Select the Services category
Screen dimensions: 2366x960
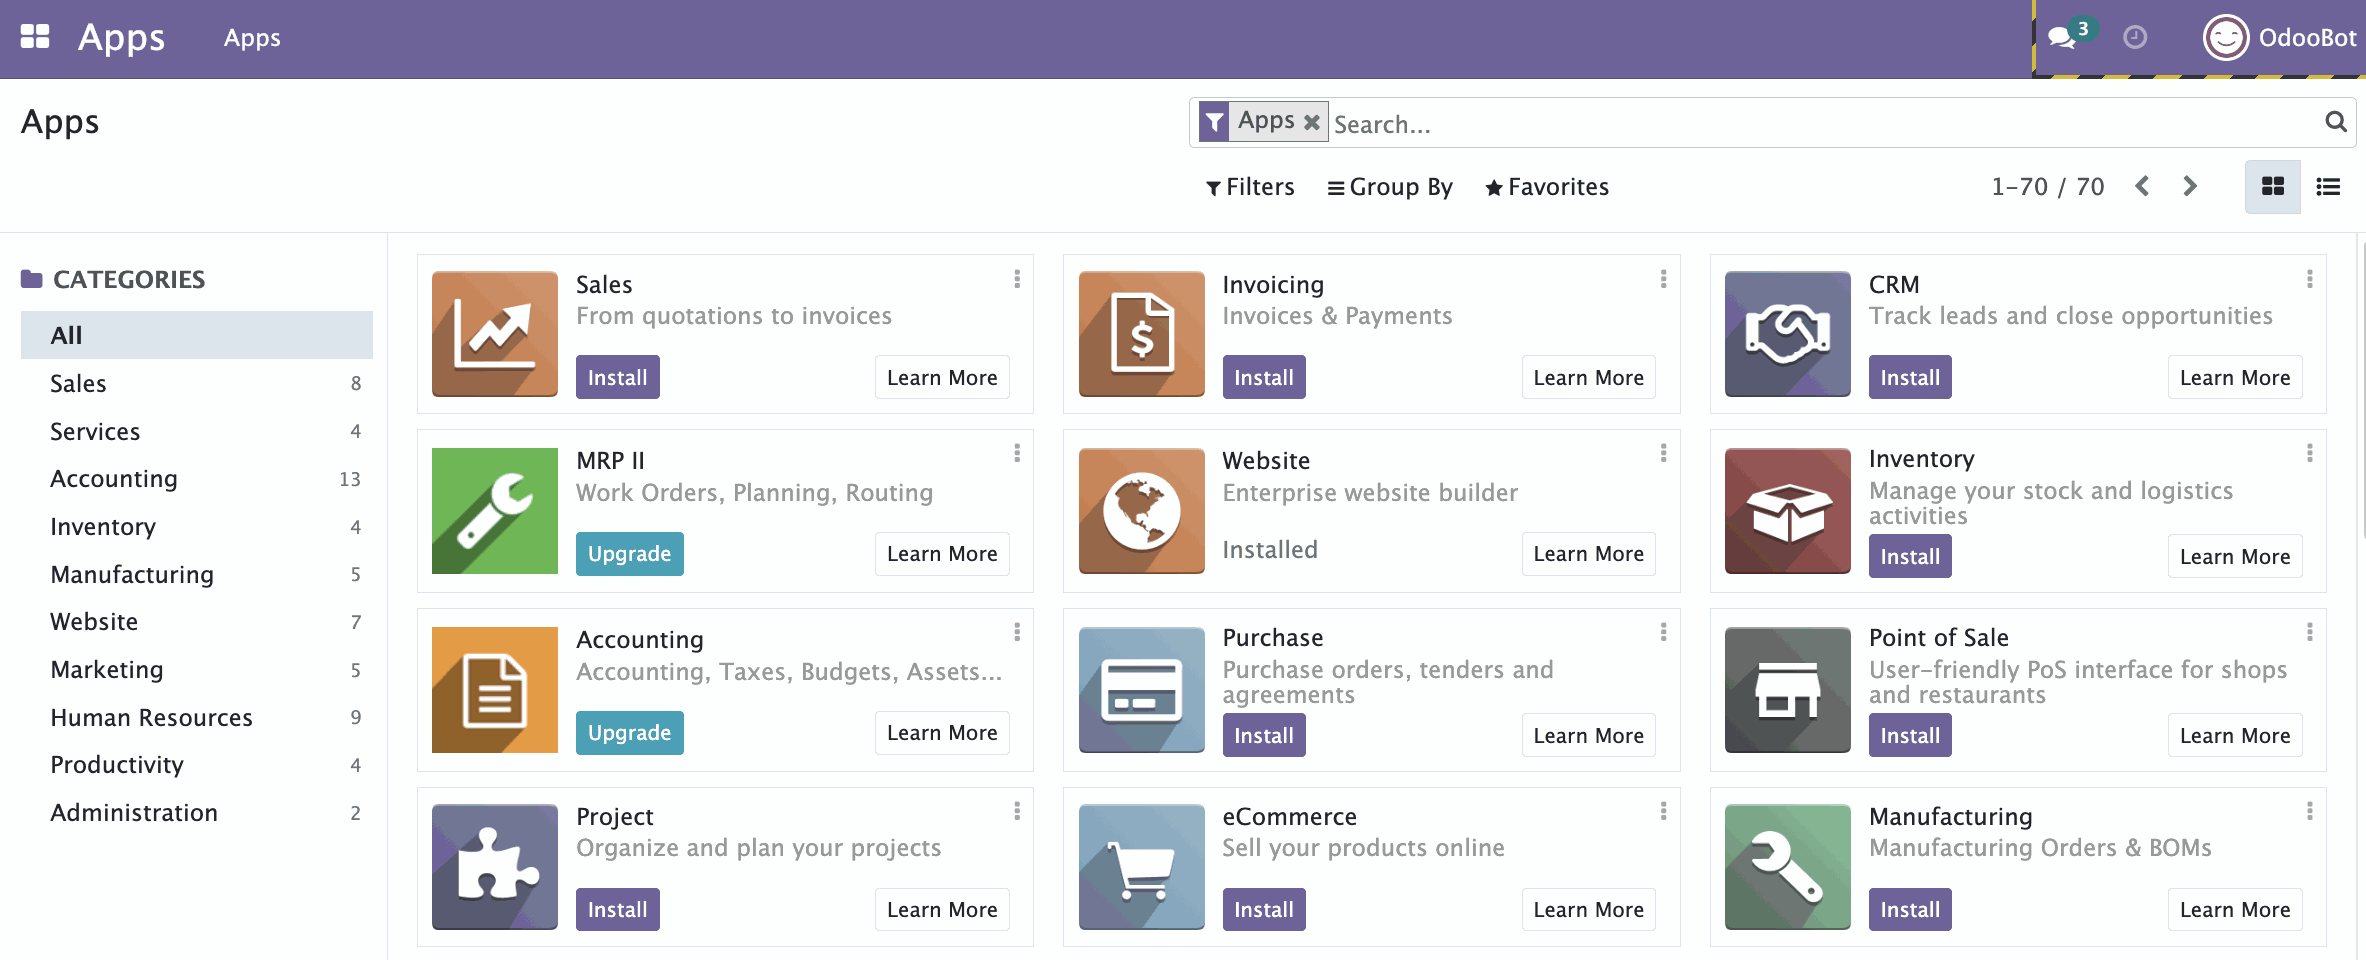197,431
